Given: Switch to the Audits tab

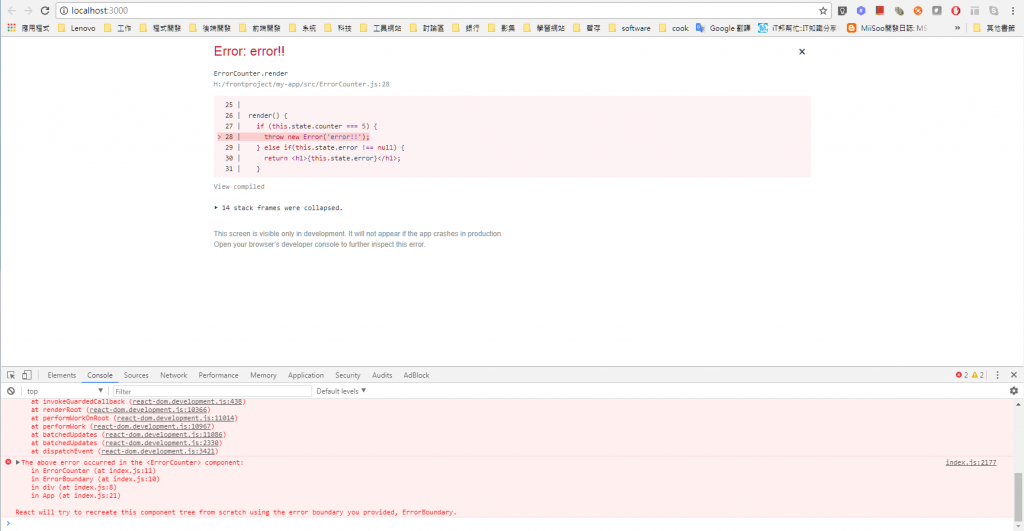Looking at the screenshot, I should point(382,376).
